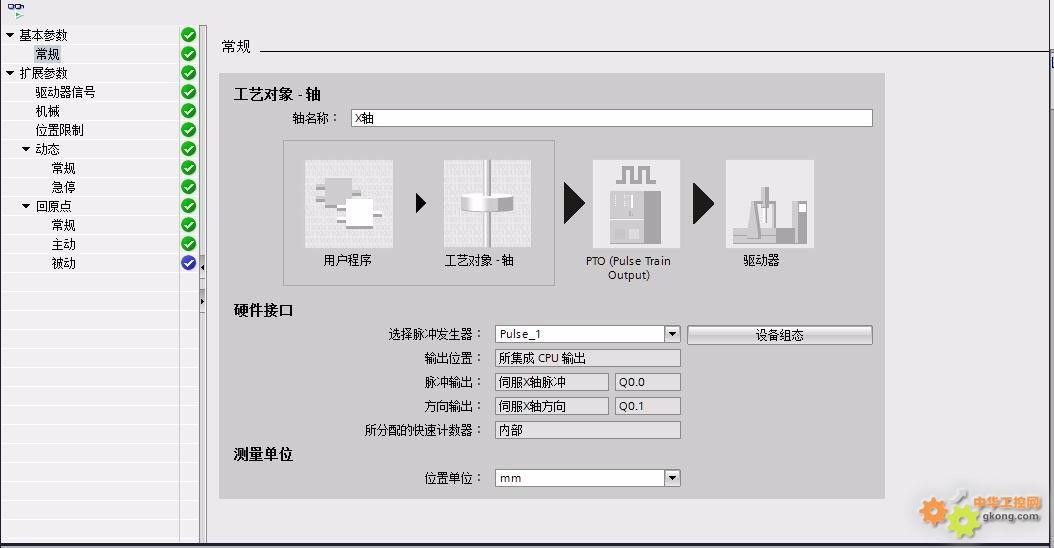Click the 输出位置 field 所集成 CPU 输出
The image size is (1054, 548).
[587, 358]
